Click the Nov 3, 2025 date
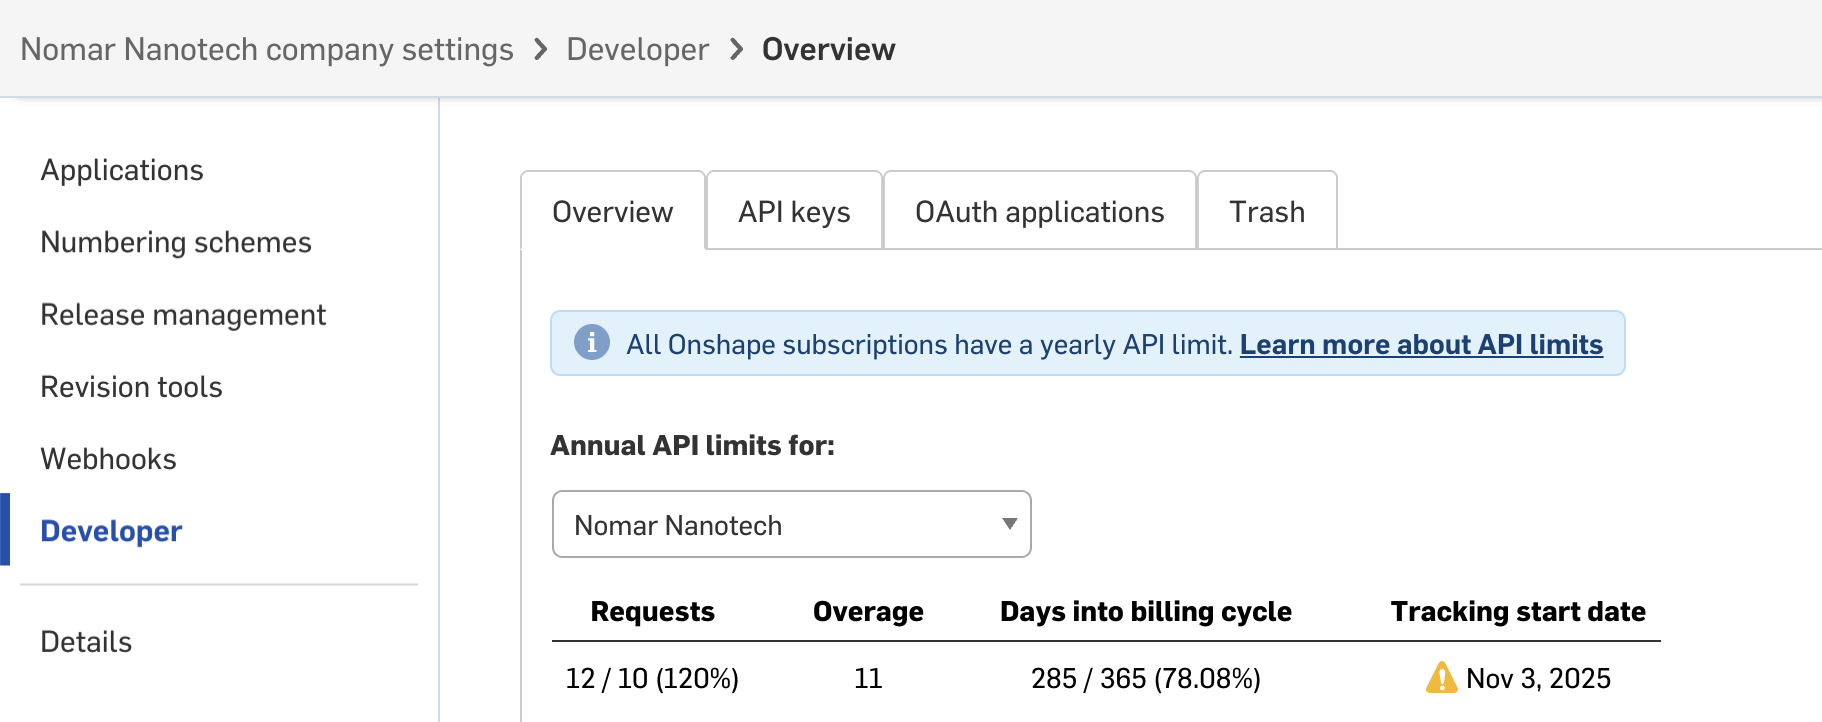 point(1538,678)
